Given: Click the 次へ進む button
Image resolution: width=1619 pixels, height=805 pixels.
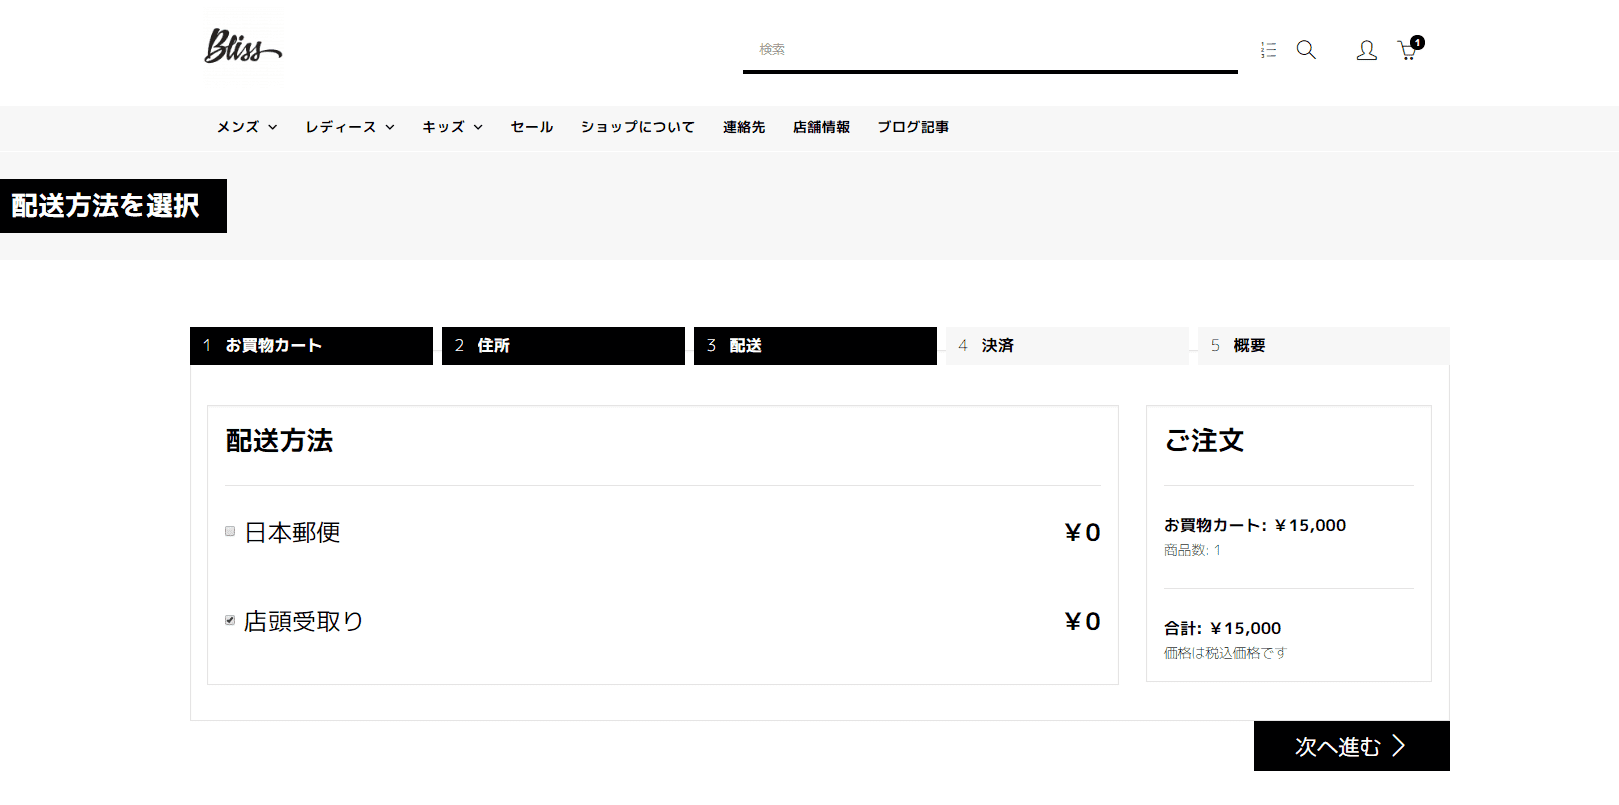Looking at the screenshot, I should pyautogui.click(x=1351, y=746).
